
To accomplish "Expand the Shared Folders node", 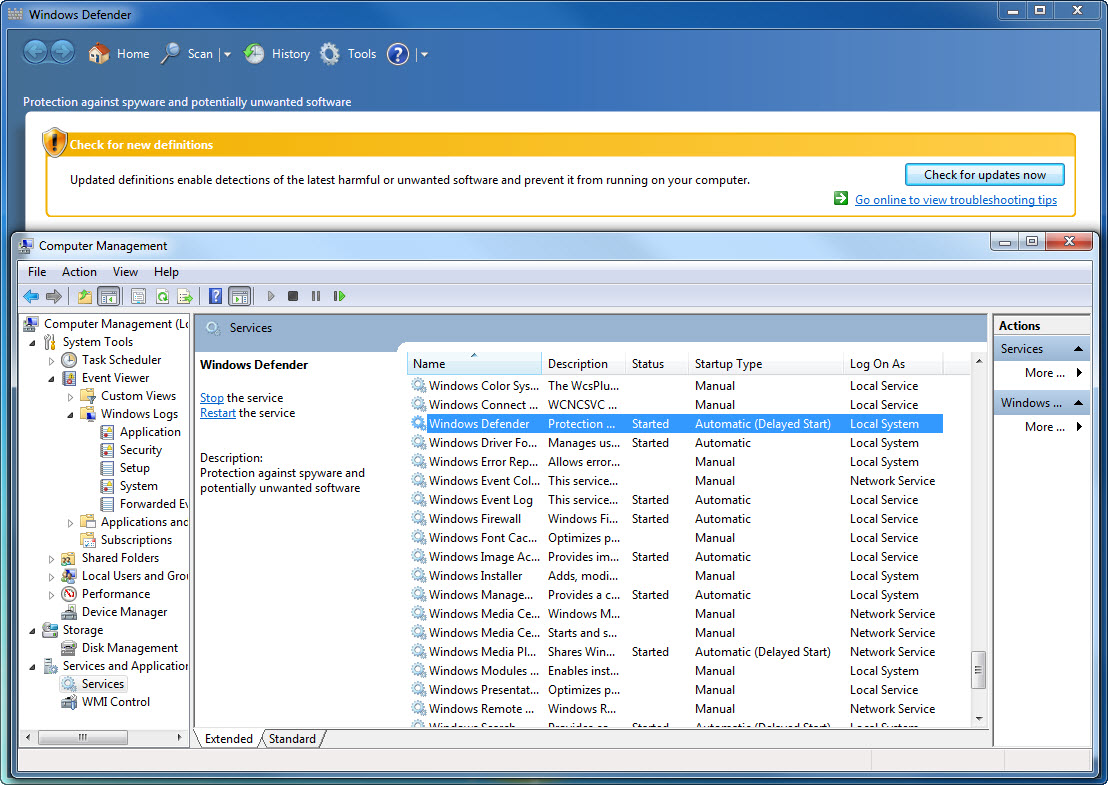I will pyautogui.click(x=51, y=559).
